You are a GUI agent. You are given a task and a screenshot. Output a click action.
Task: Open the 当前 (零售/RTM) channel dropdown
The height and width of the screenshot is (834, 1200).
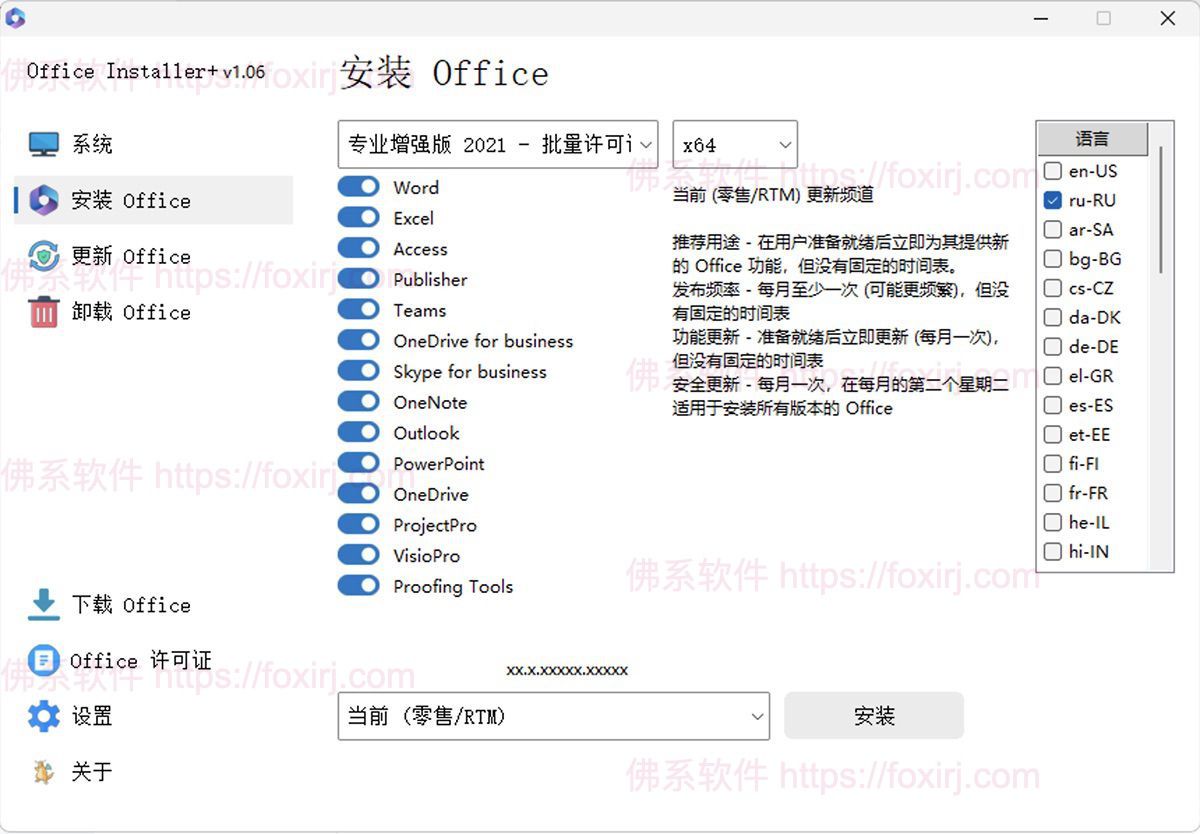(x=554, y=716)
